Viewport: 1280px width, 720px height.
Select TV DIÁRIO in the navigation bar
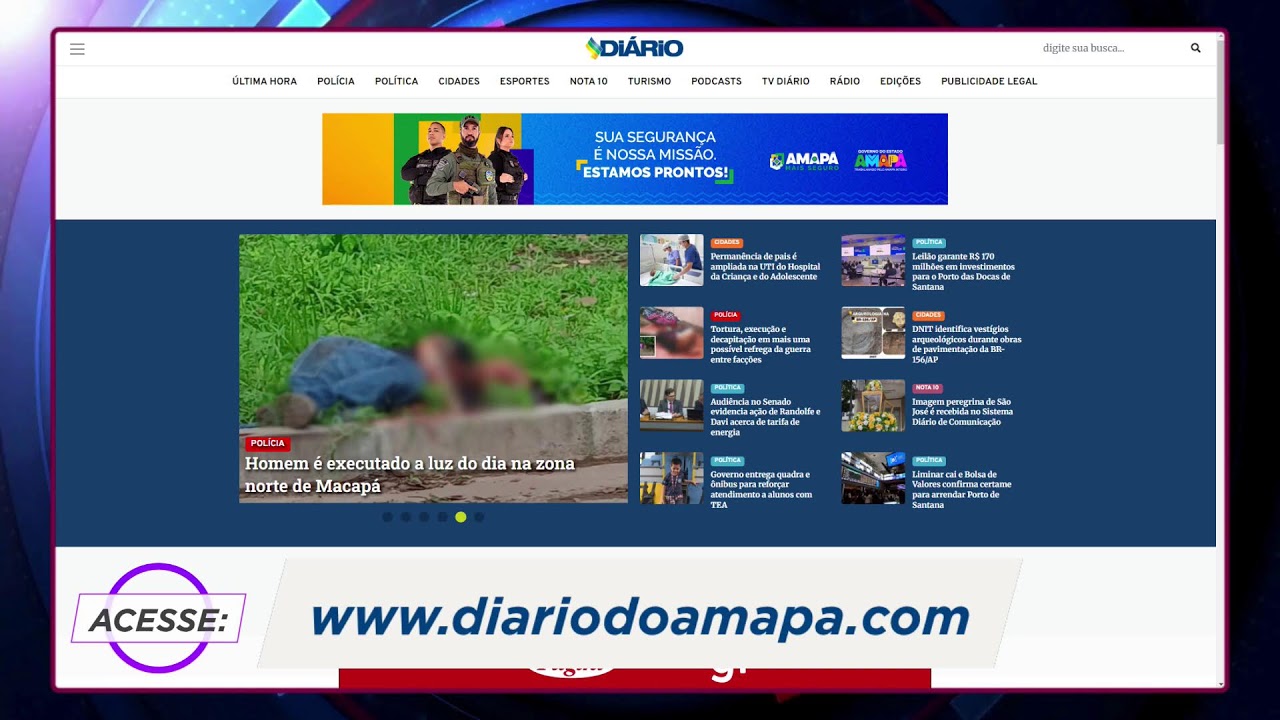click(785, 81)
